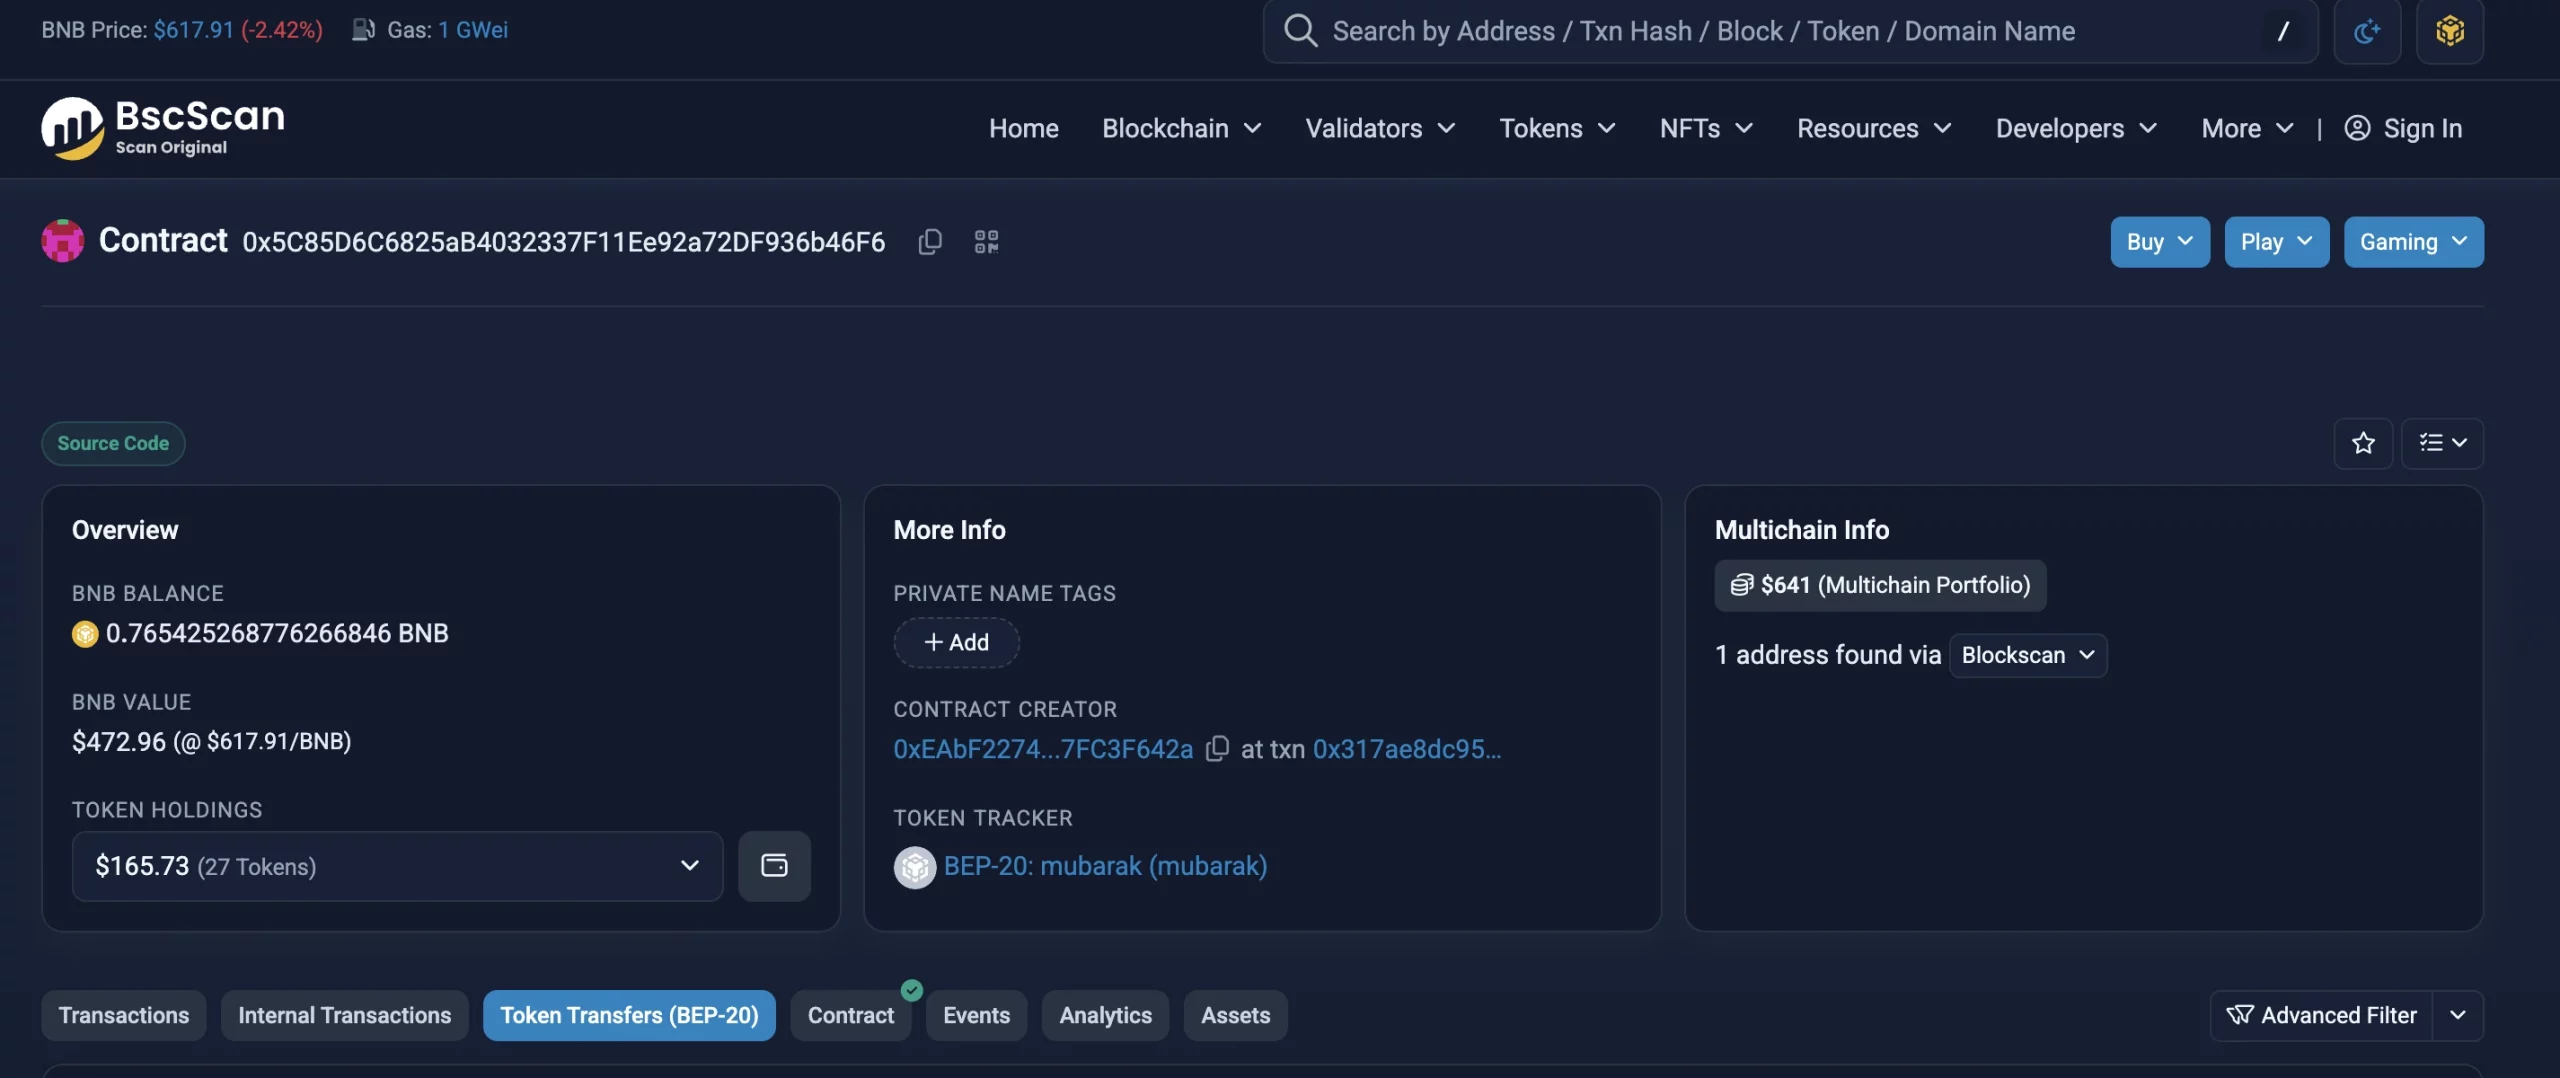Viewport: 2560px width, 1078px height.
Task: Focus the address search input field
Action: pos(1790,31)
